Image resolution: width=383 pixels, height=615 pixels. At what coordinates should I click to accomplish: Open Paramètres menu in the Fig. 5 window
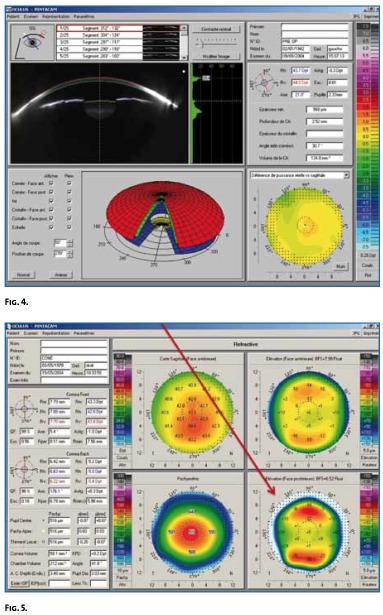(x=84, y=333)
